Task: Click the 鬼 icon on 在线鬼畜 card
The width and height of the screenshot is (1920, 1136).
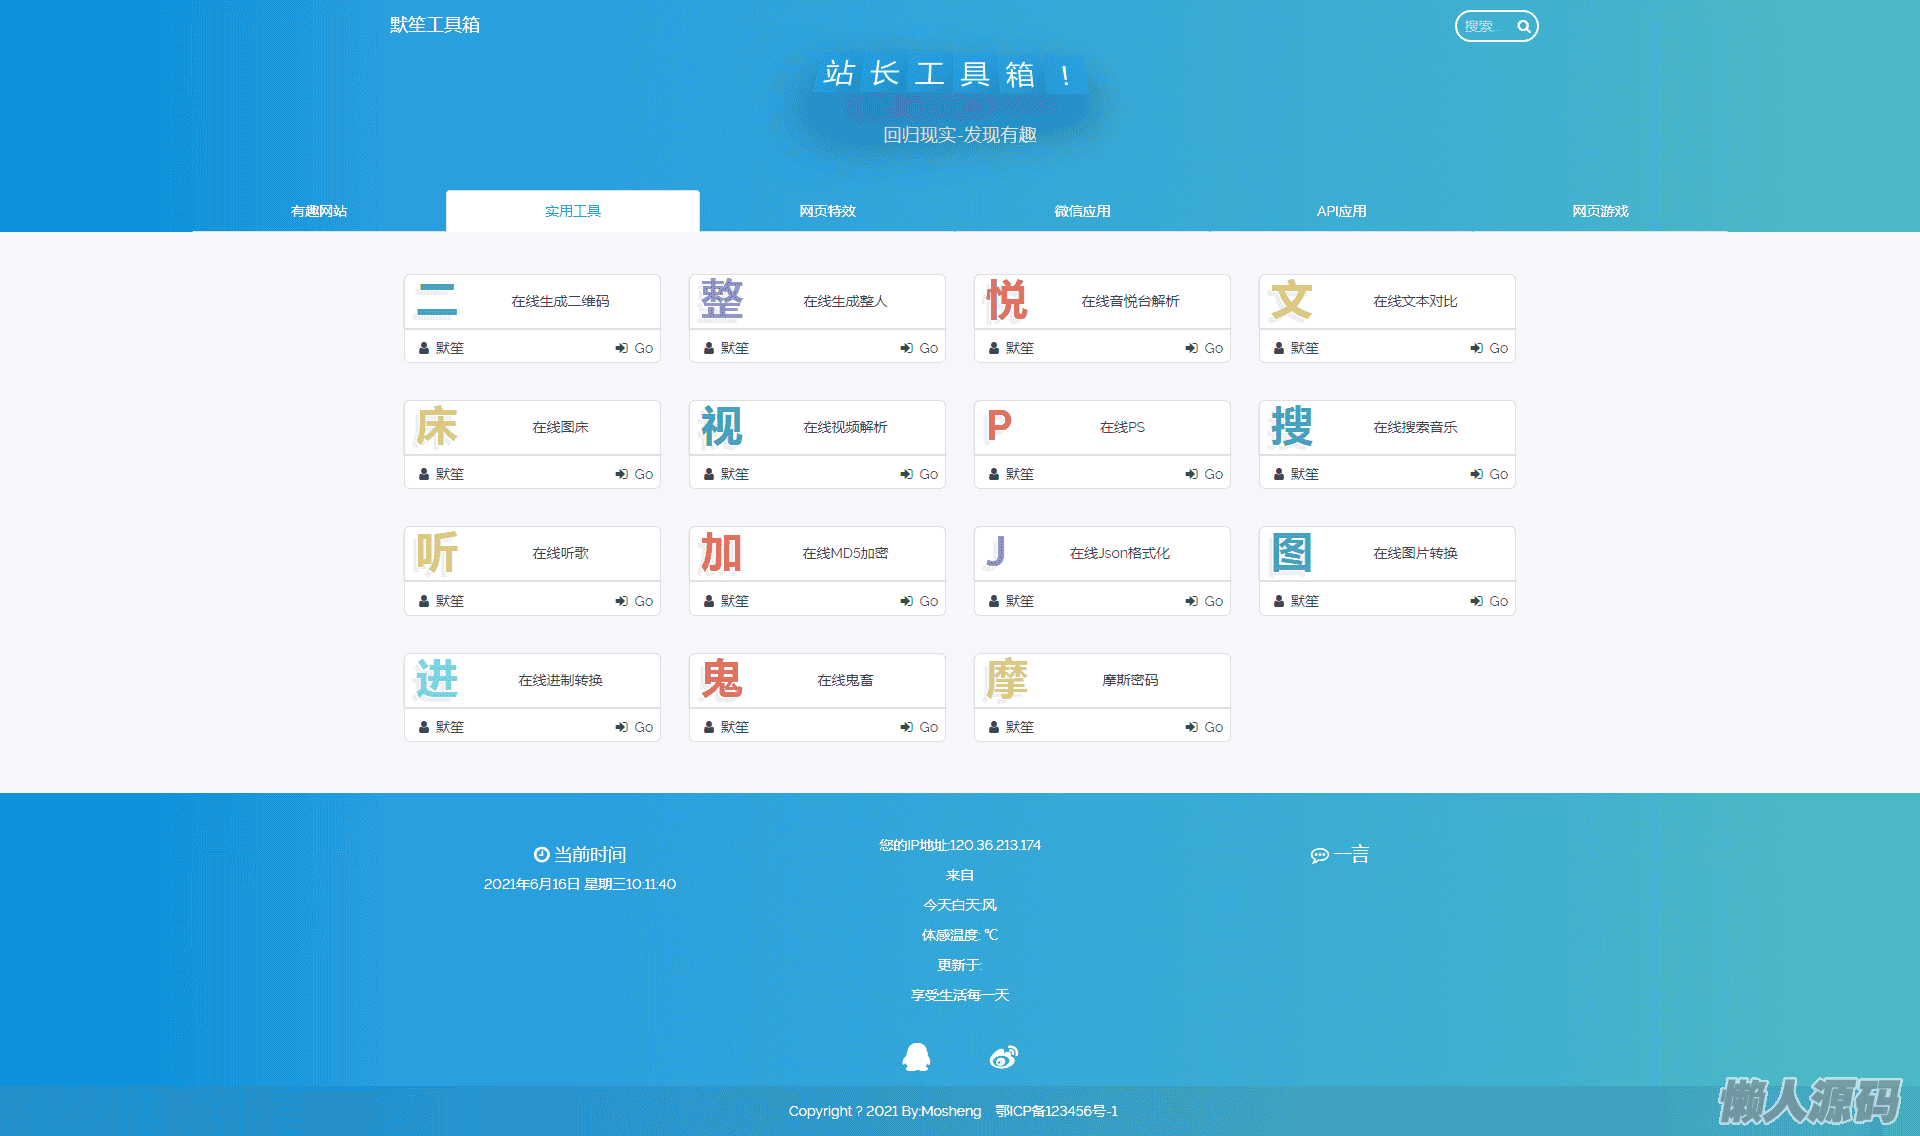Action: pos(721,680)
